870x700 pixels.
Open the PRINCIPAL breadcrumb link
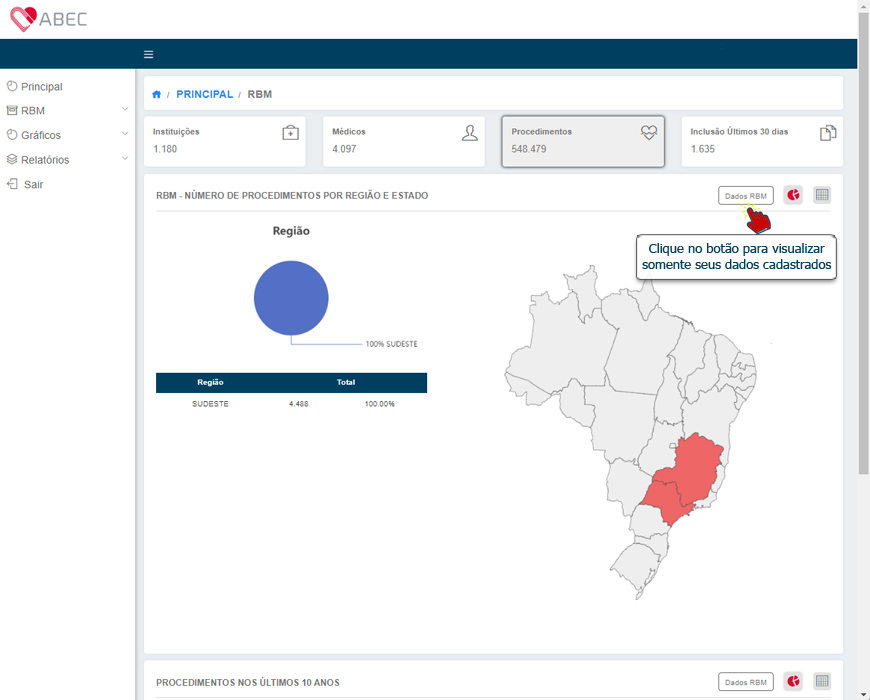[204, 94]
